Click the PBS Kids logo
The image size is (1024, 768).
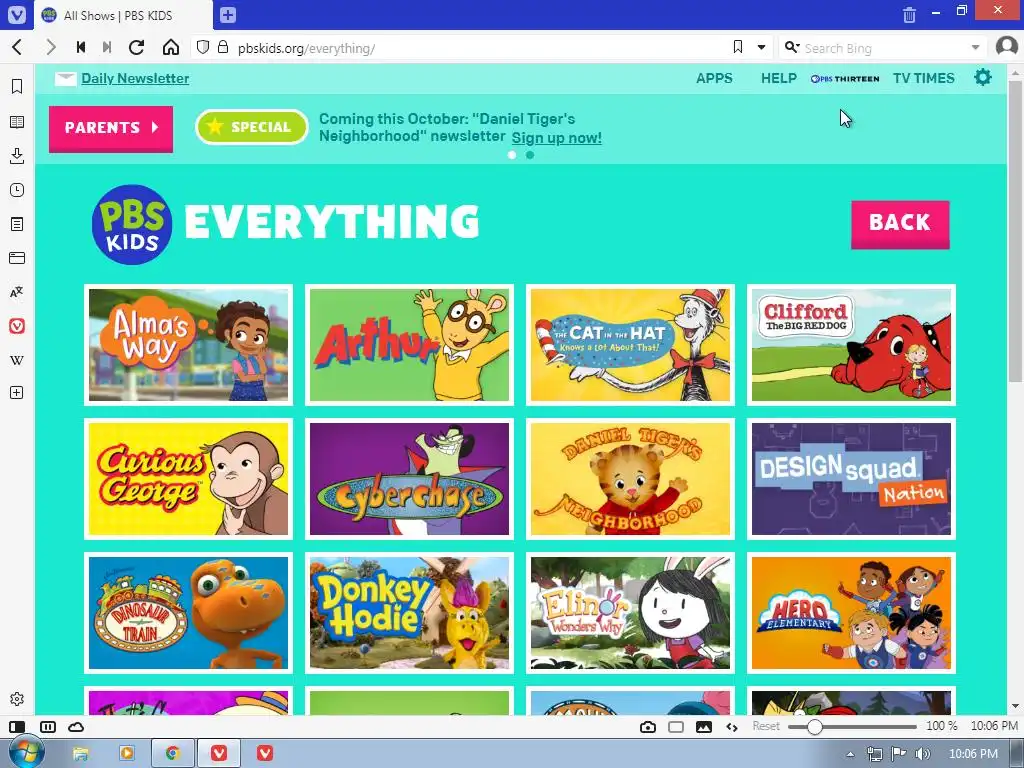point(132,224)
